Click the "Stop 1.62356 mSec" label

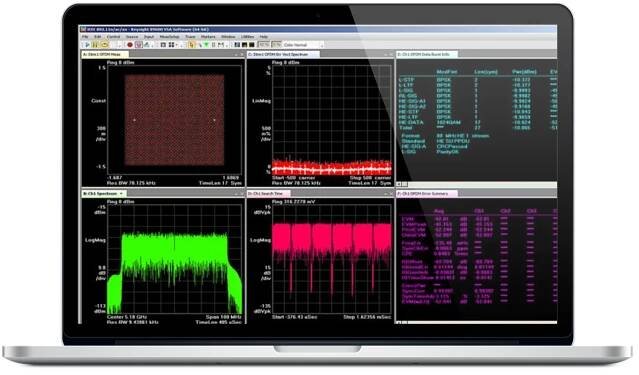point(367,317)
